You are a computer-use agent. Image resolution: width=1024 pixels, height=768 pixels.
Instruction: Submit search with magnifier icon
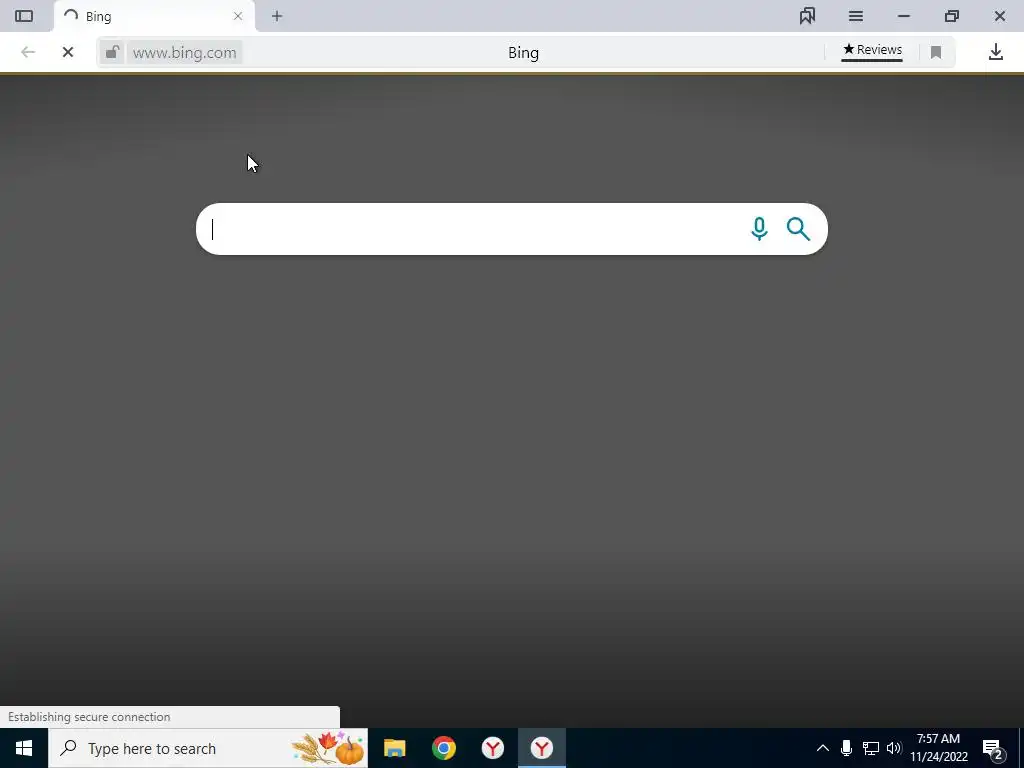point(798,229)
